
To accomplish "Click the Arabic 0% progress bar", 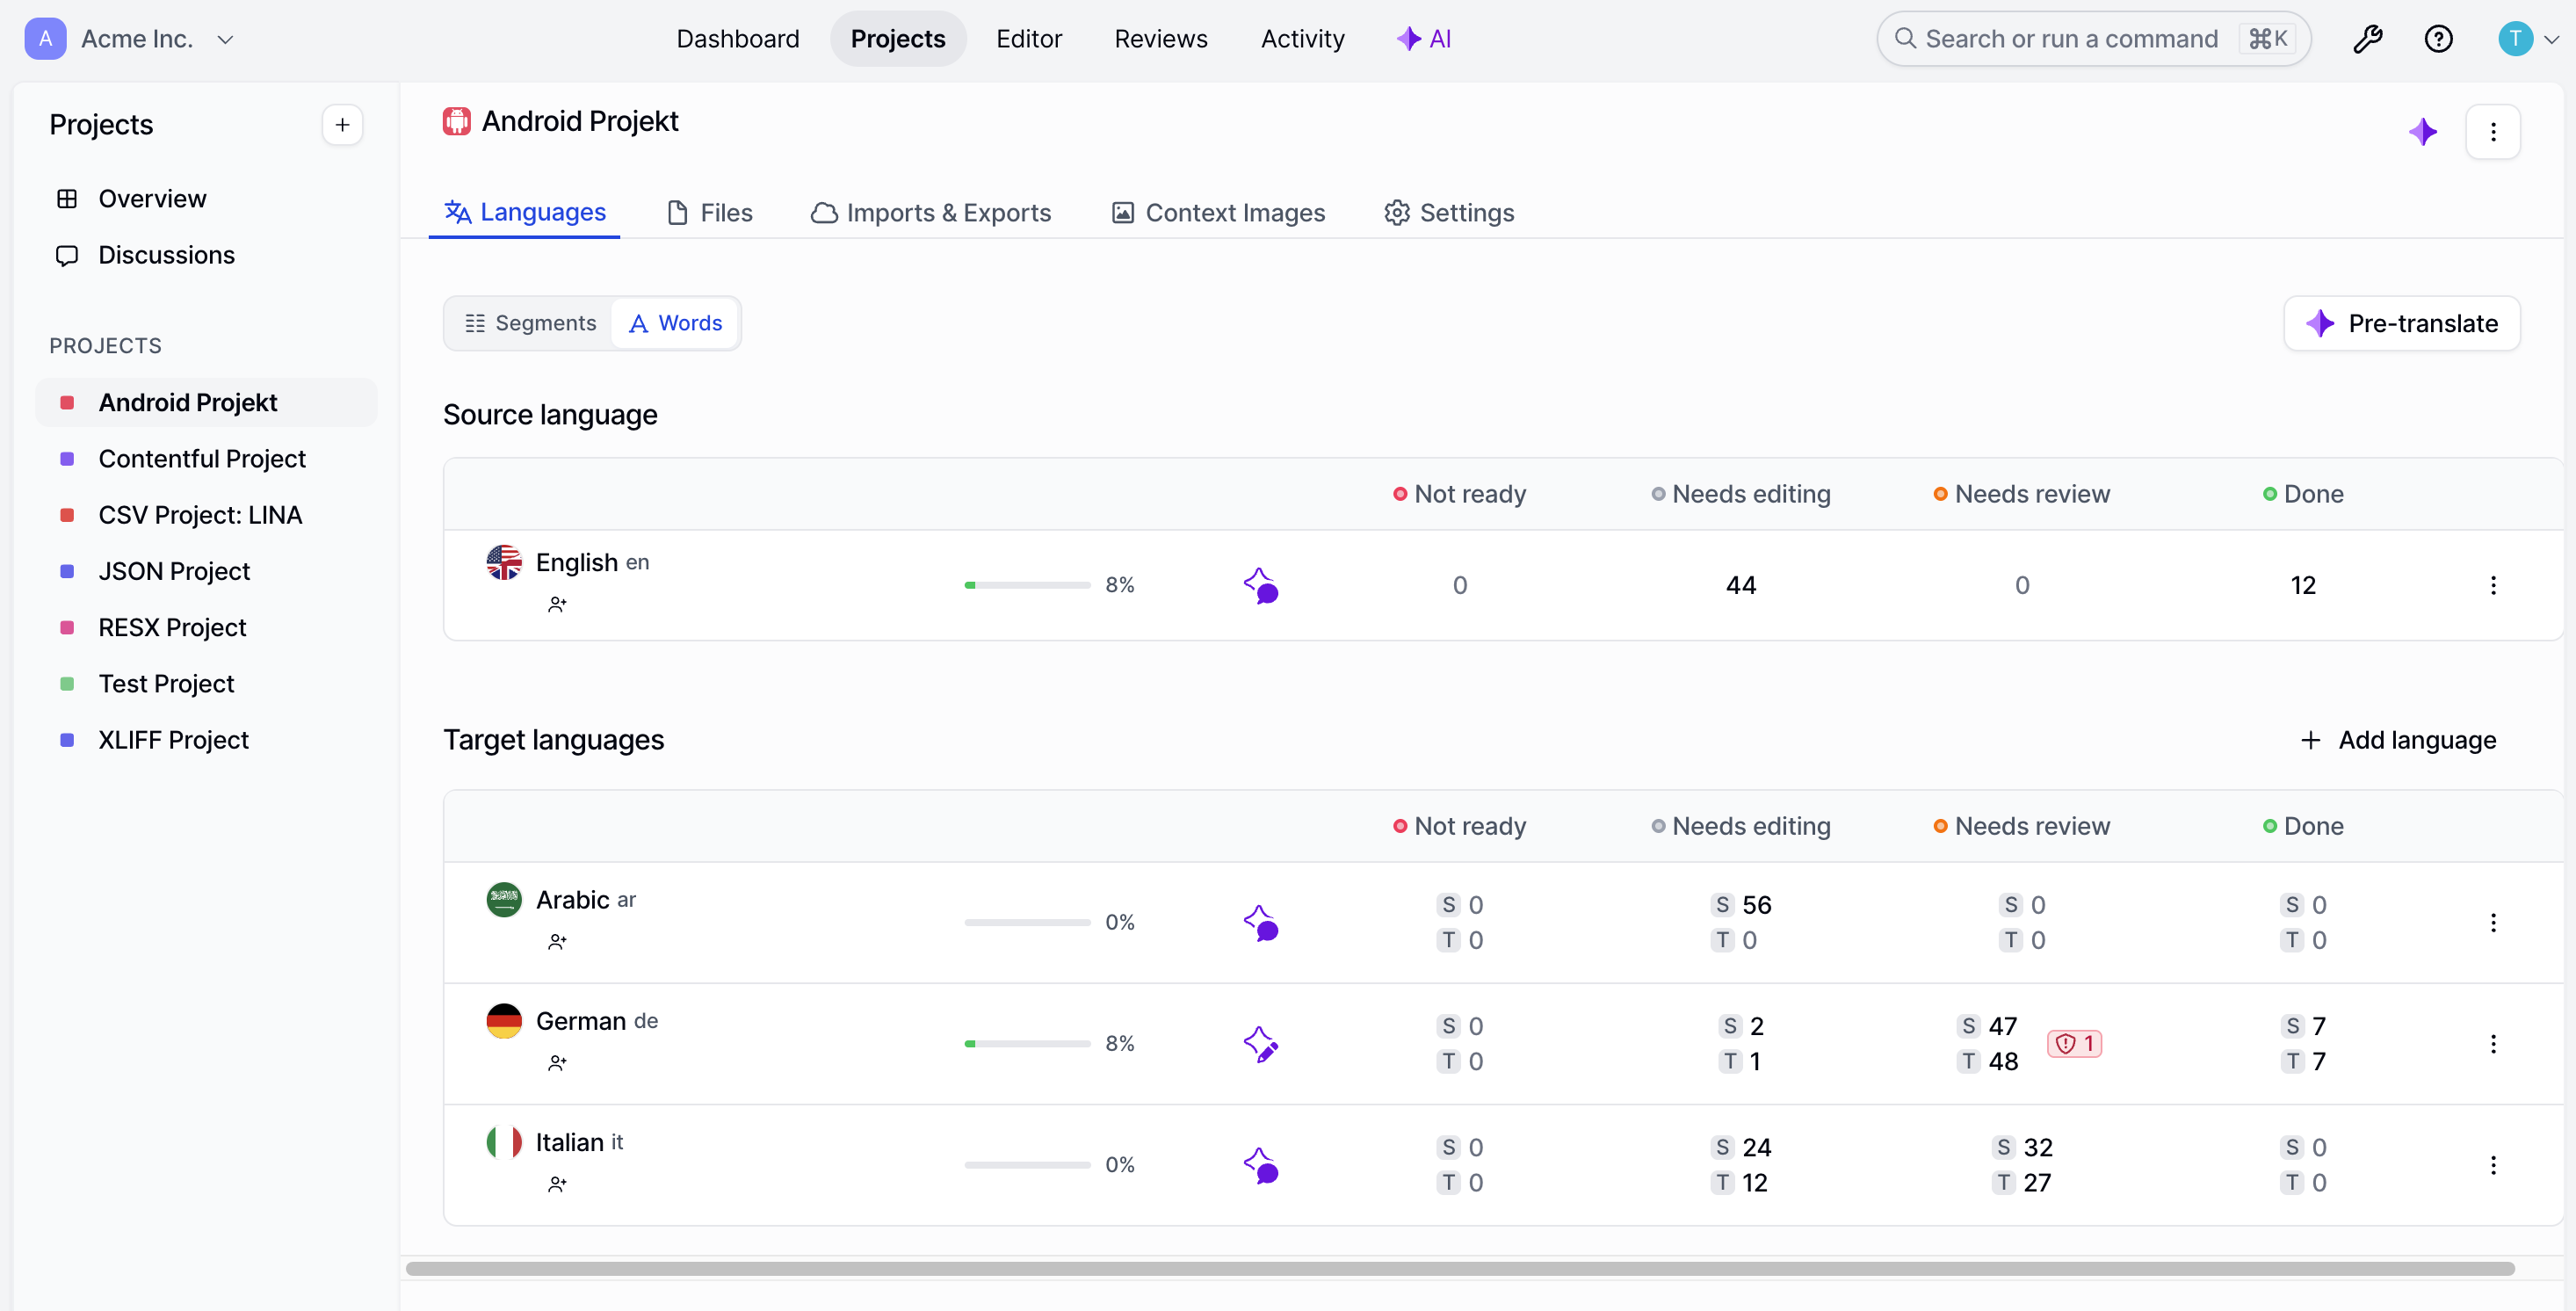I will (x=1027, y=922).
